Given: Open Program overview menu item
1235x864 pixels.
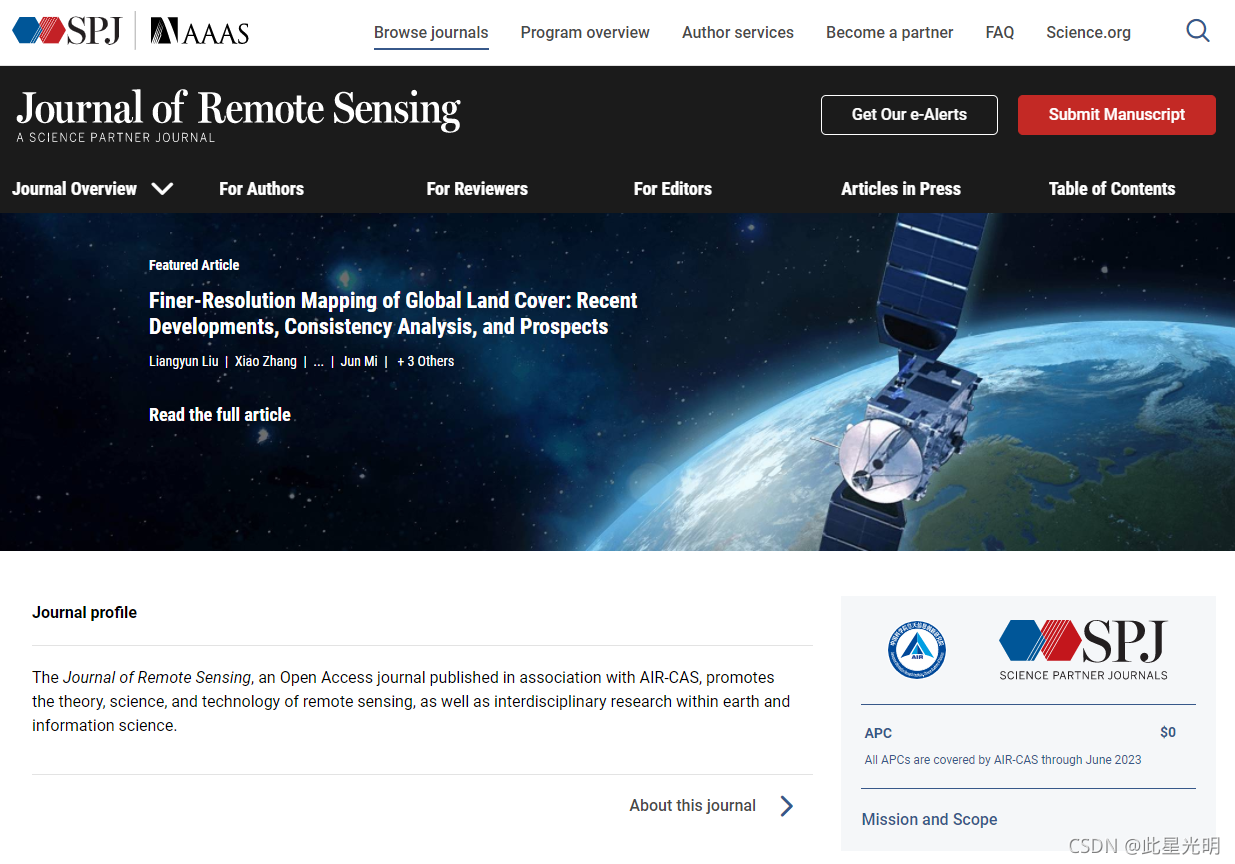Looking at the screenshot, I should click(x=585, y=32).
